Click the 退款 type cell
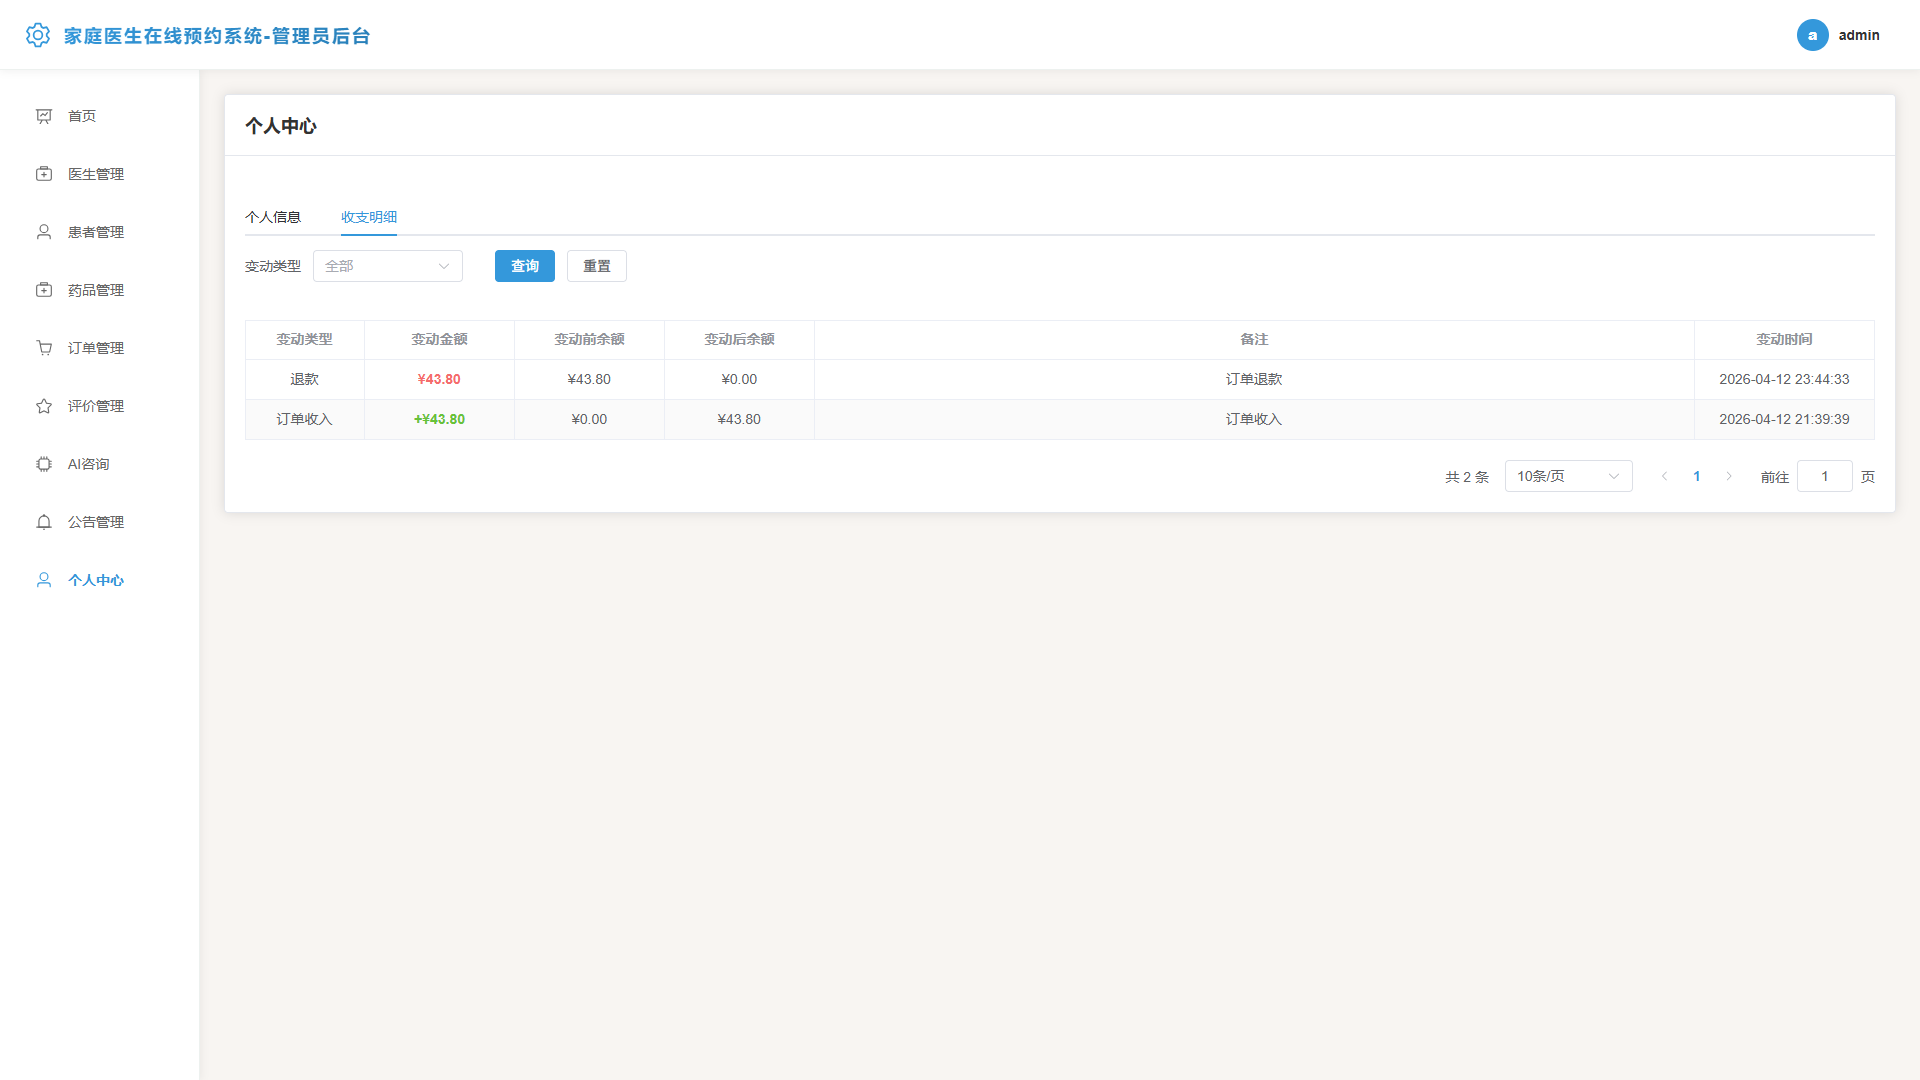The height and width of the screenshot is (1080, 1920). pyautogui.click(x=305, y=379)
